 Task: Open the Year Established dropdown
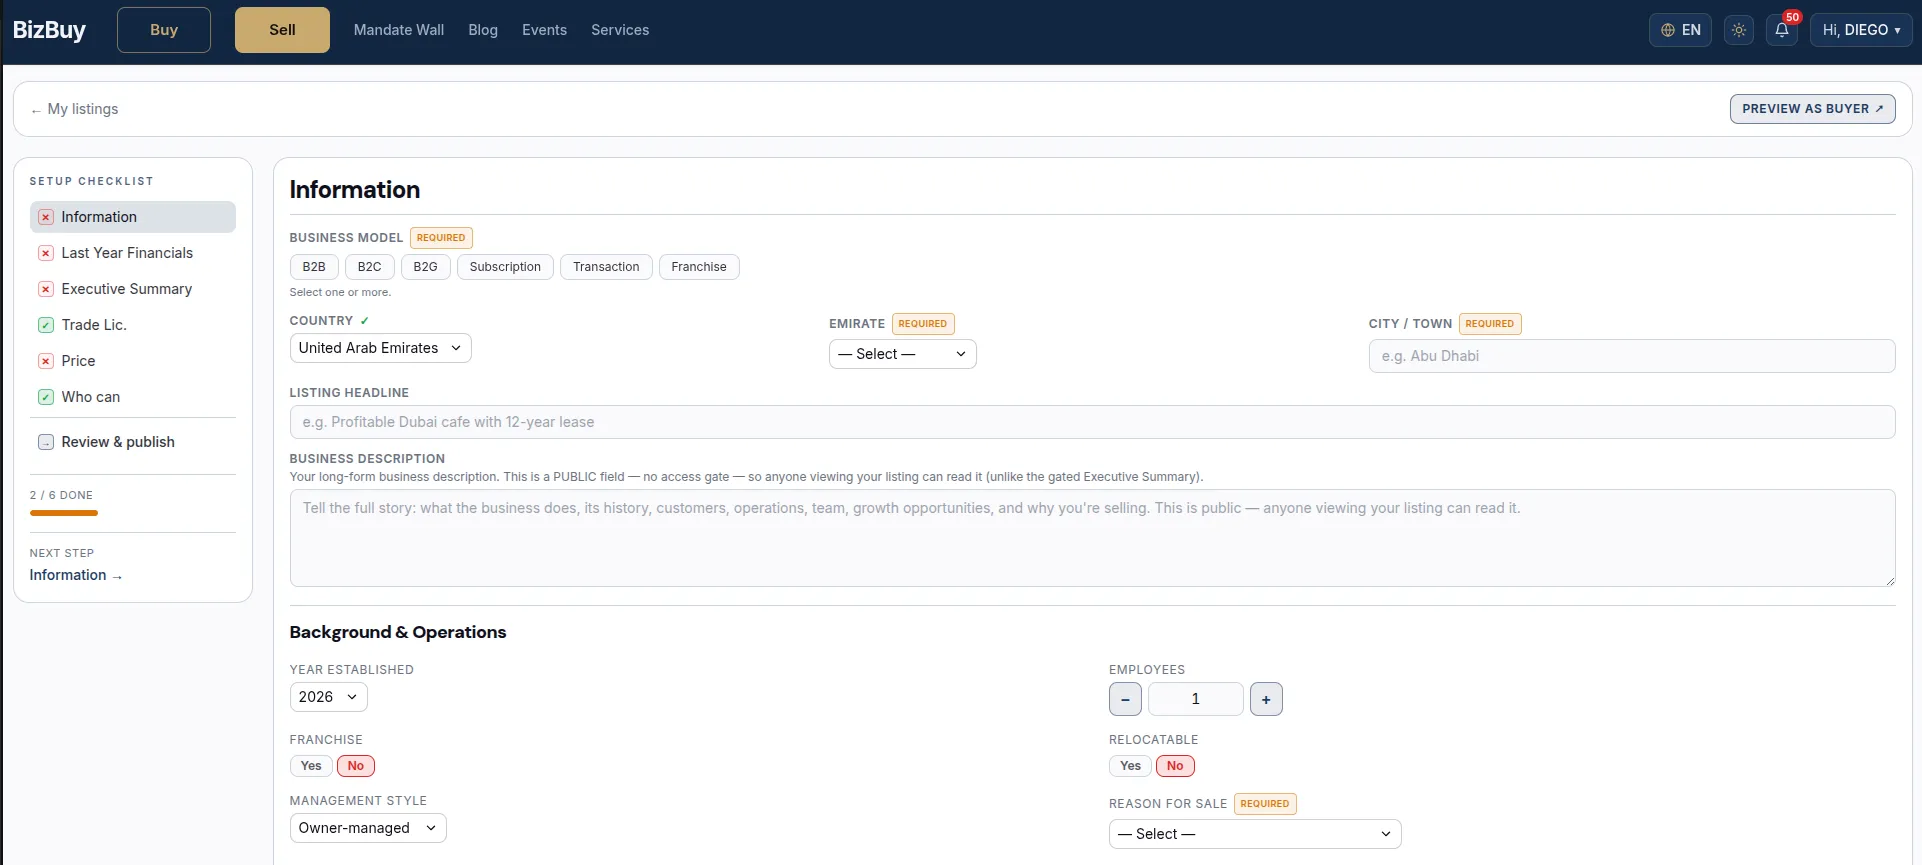[x=328, y=697]
